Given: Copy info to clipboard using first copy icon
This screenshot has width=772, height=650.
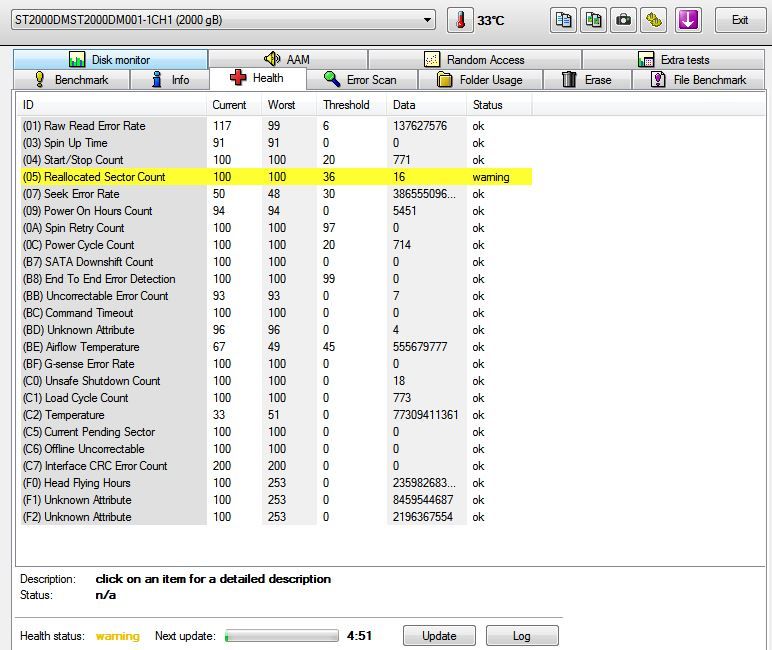Looking at the screenshot, I should click(x=564, y=20).
